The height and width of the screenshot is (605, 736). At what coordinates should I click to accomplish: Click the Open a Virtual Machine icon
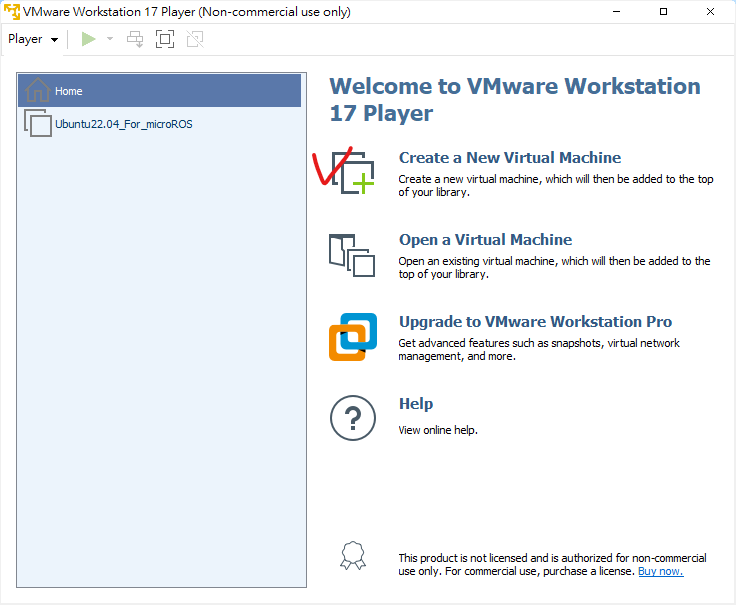point(352,255)
